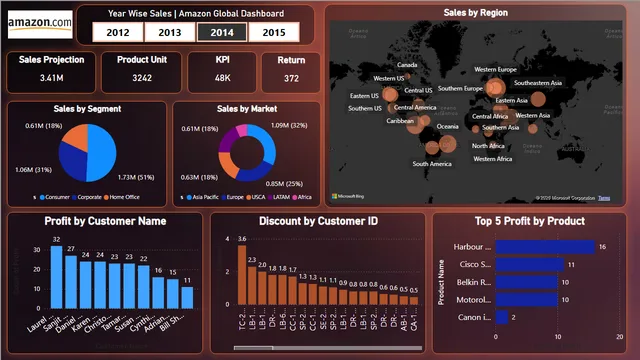The height and width of the screenshot is (360, 640).
Task: Click the North Africa map label
Action: click(x=488, y=146)
